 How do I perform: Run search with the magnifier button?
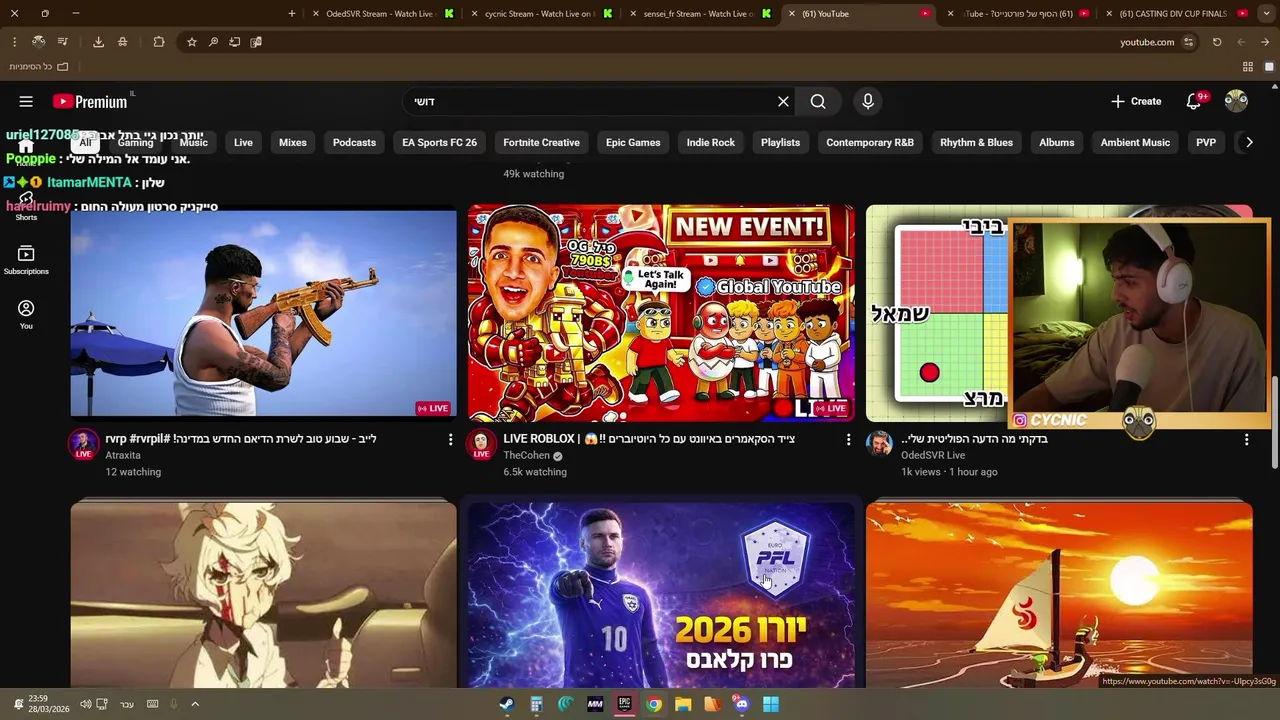pyautogui.click(x=818, y=101)
